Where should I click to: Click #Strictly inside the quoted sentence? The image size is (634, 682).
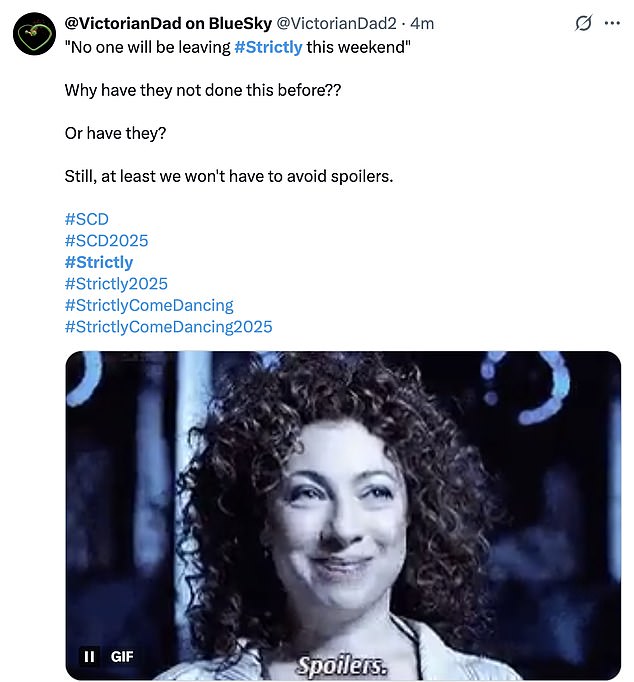tap(268, 47)
